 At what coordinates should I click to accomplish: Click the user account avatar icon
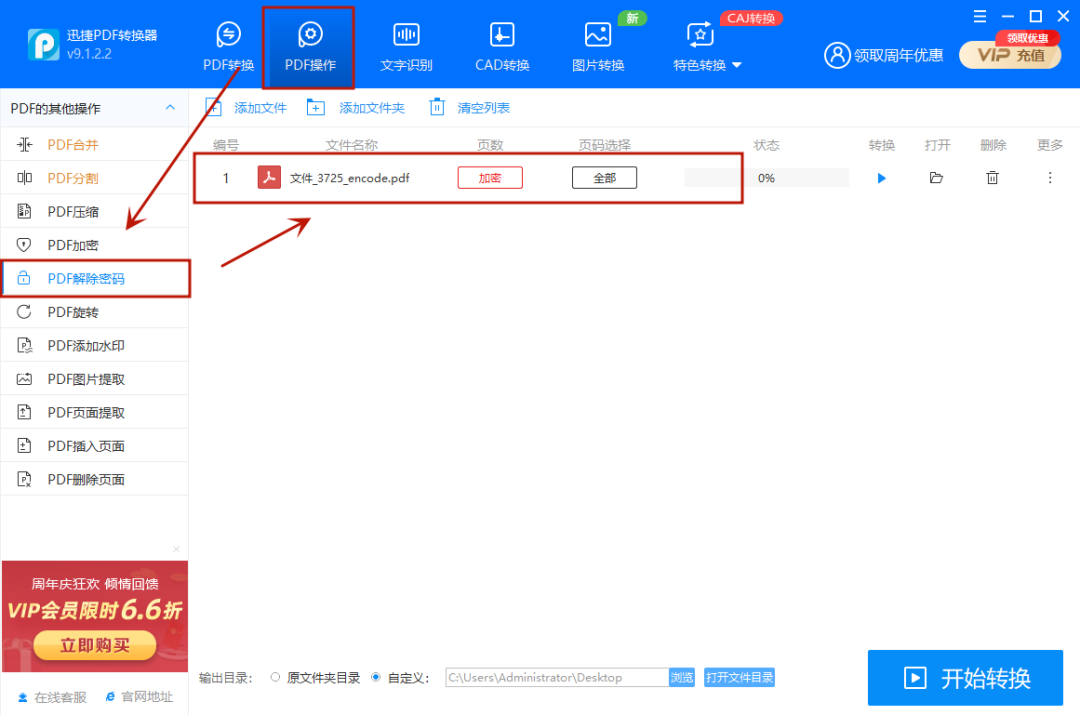point(837,55)
